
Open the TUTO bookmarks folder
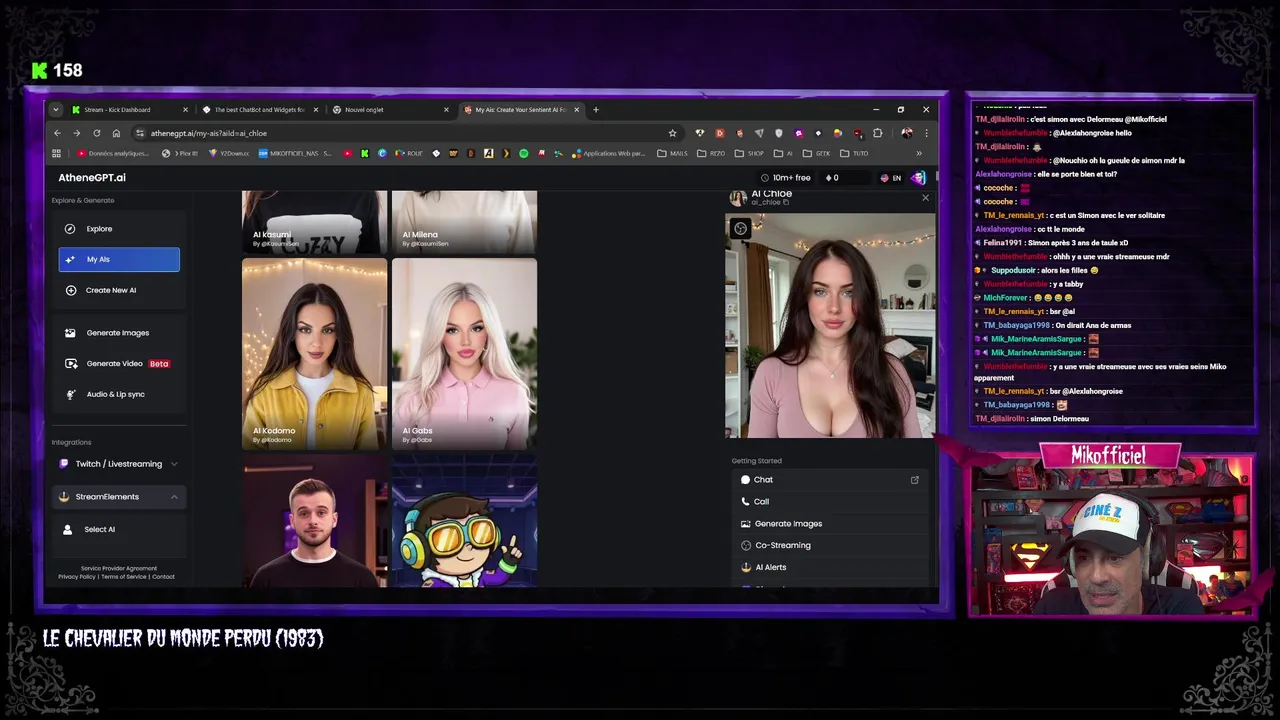(x=854, y=154)
